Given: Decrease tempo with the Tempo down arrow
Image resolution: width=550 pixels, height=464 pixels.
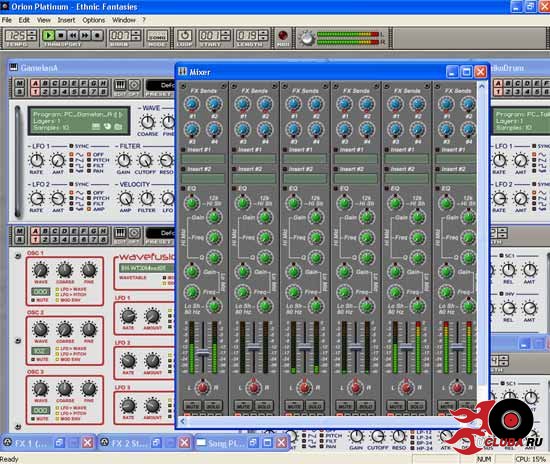Looking at the screenshot, I should [32, 38].
